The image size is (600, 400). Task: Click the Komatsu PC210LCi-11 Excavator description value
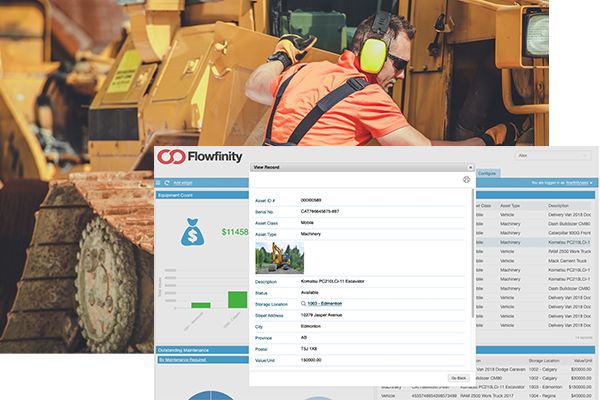[333, 281]
